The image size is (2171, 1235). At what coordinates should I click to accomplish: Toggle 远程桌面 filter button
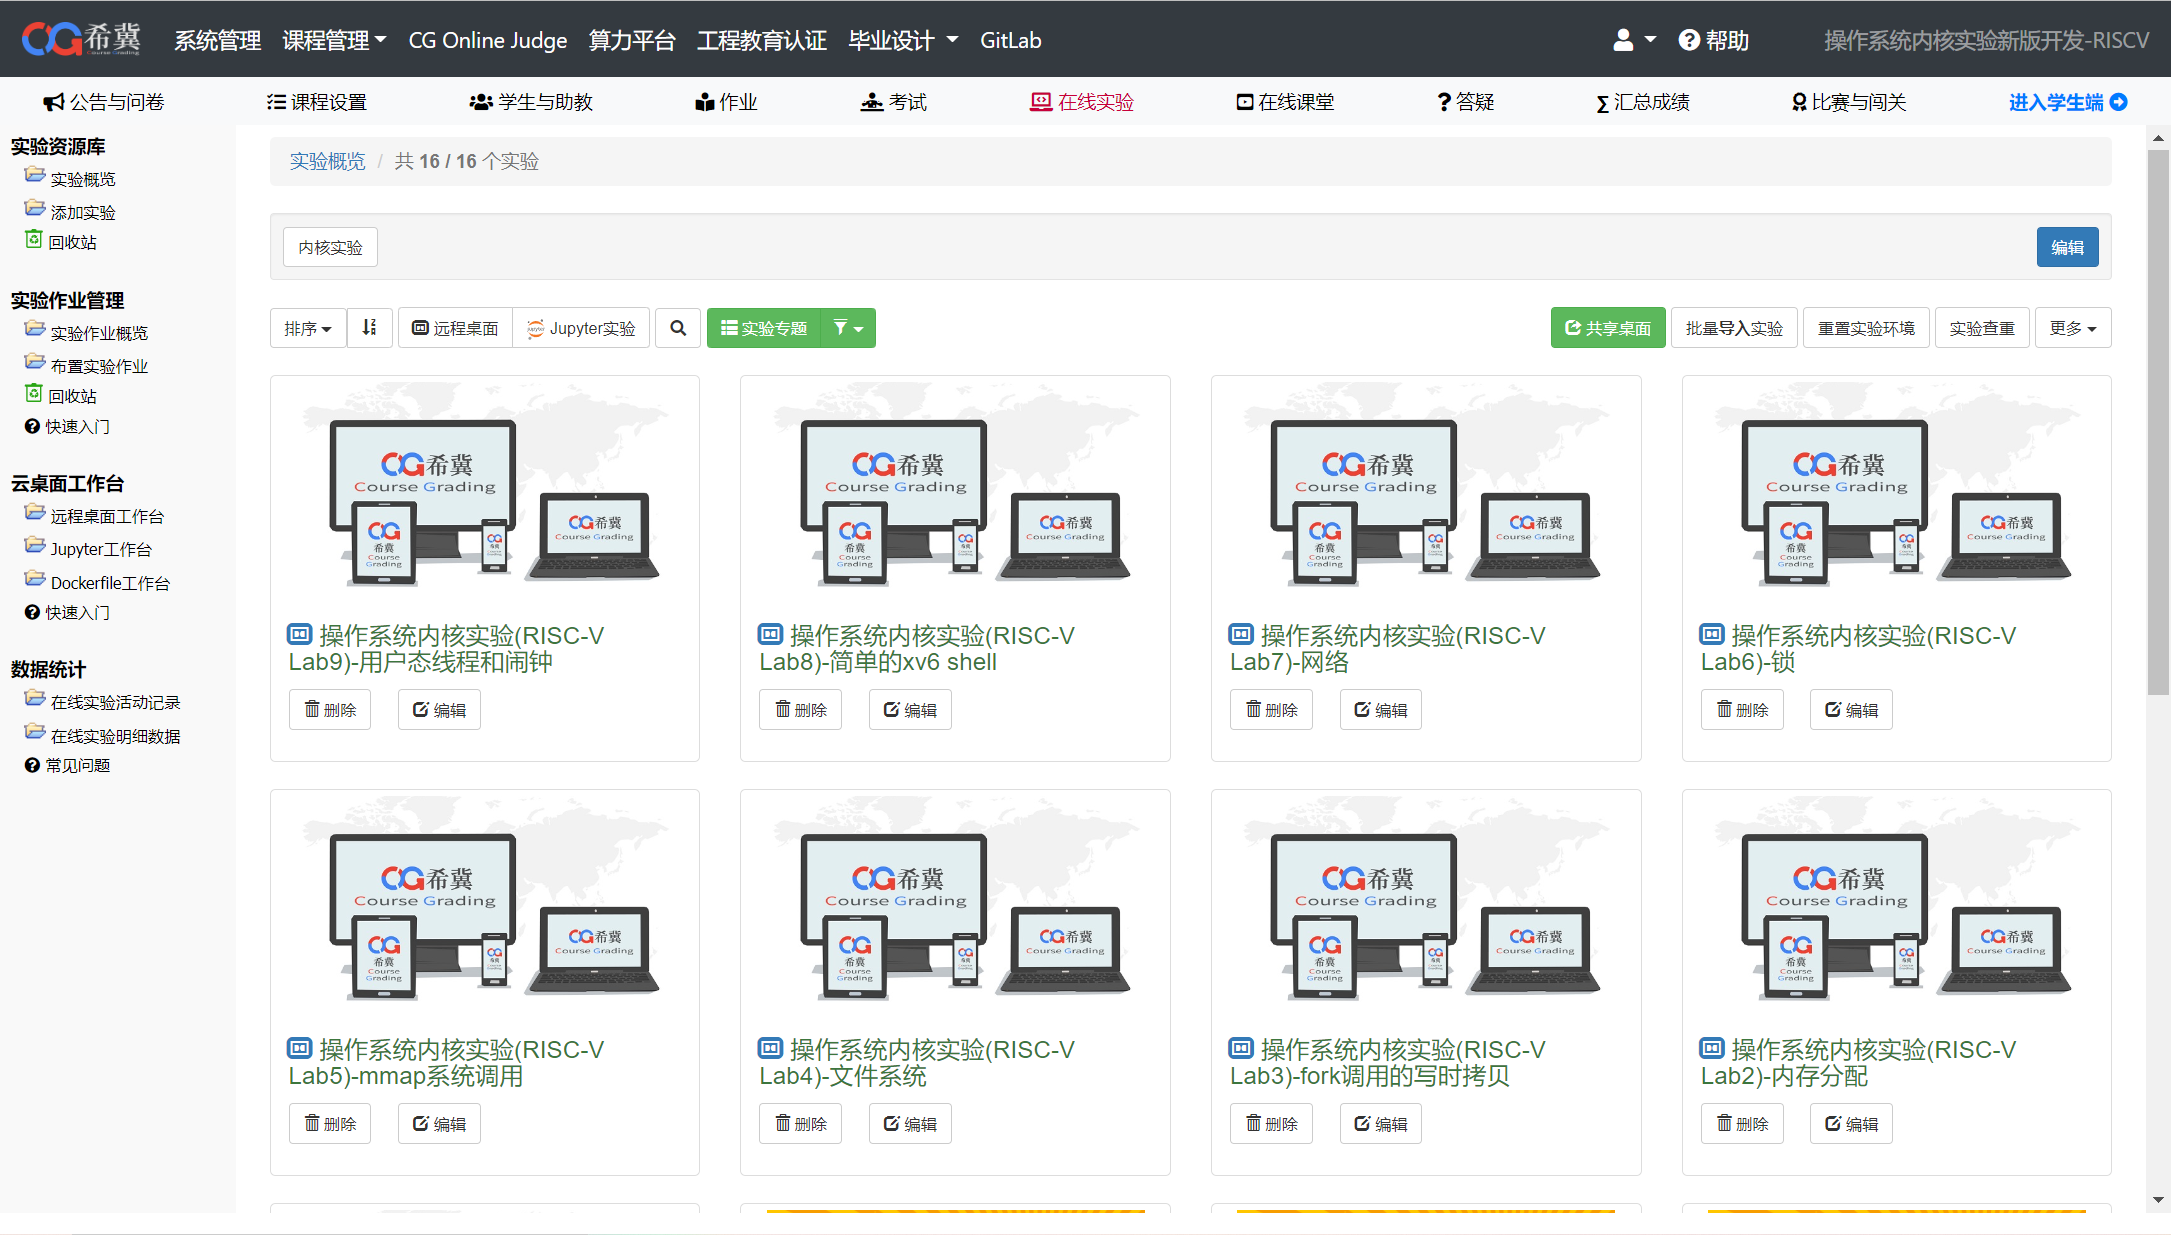tap(455, 328)
